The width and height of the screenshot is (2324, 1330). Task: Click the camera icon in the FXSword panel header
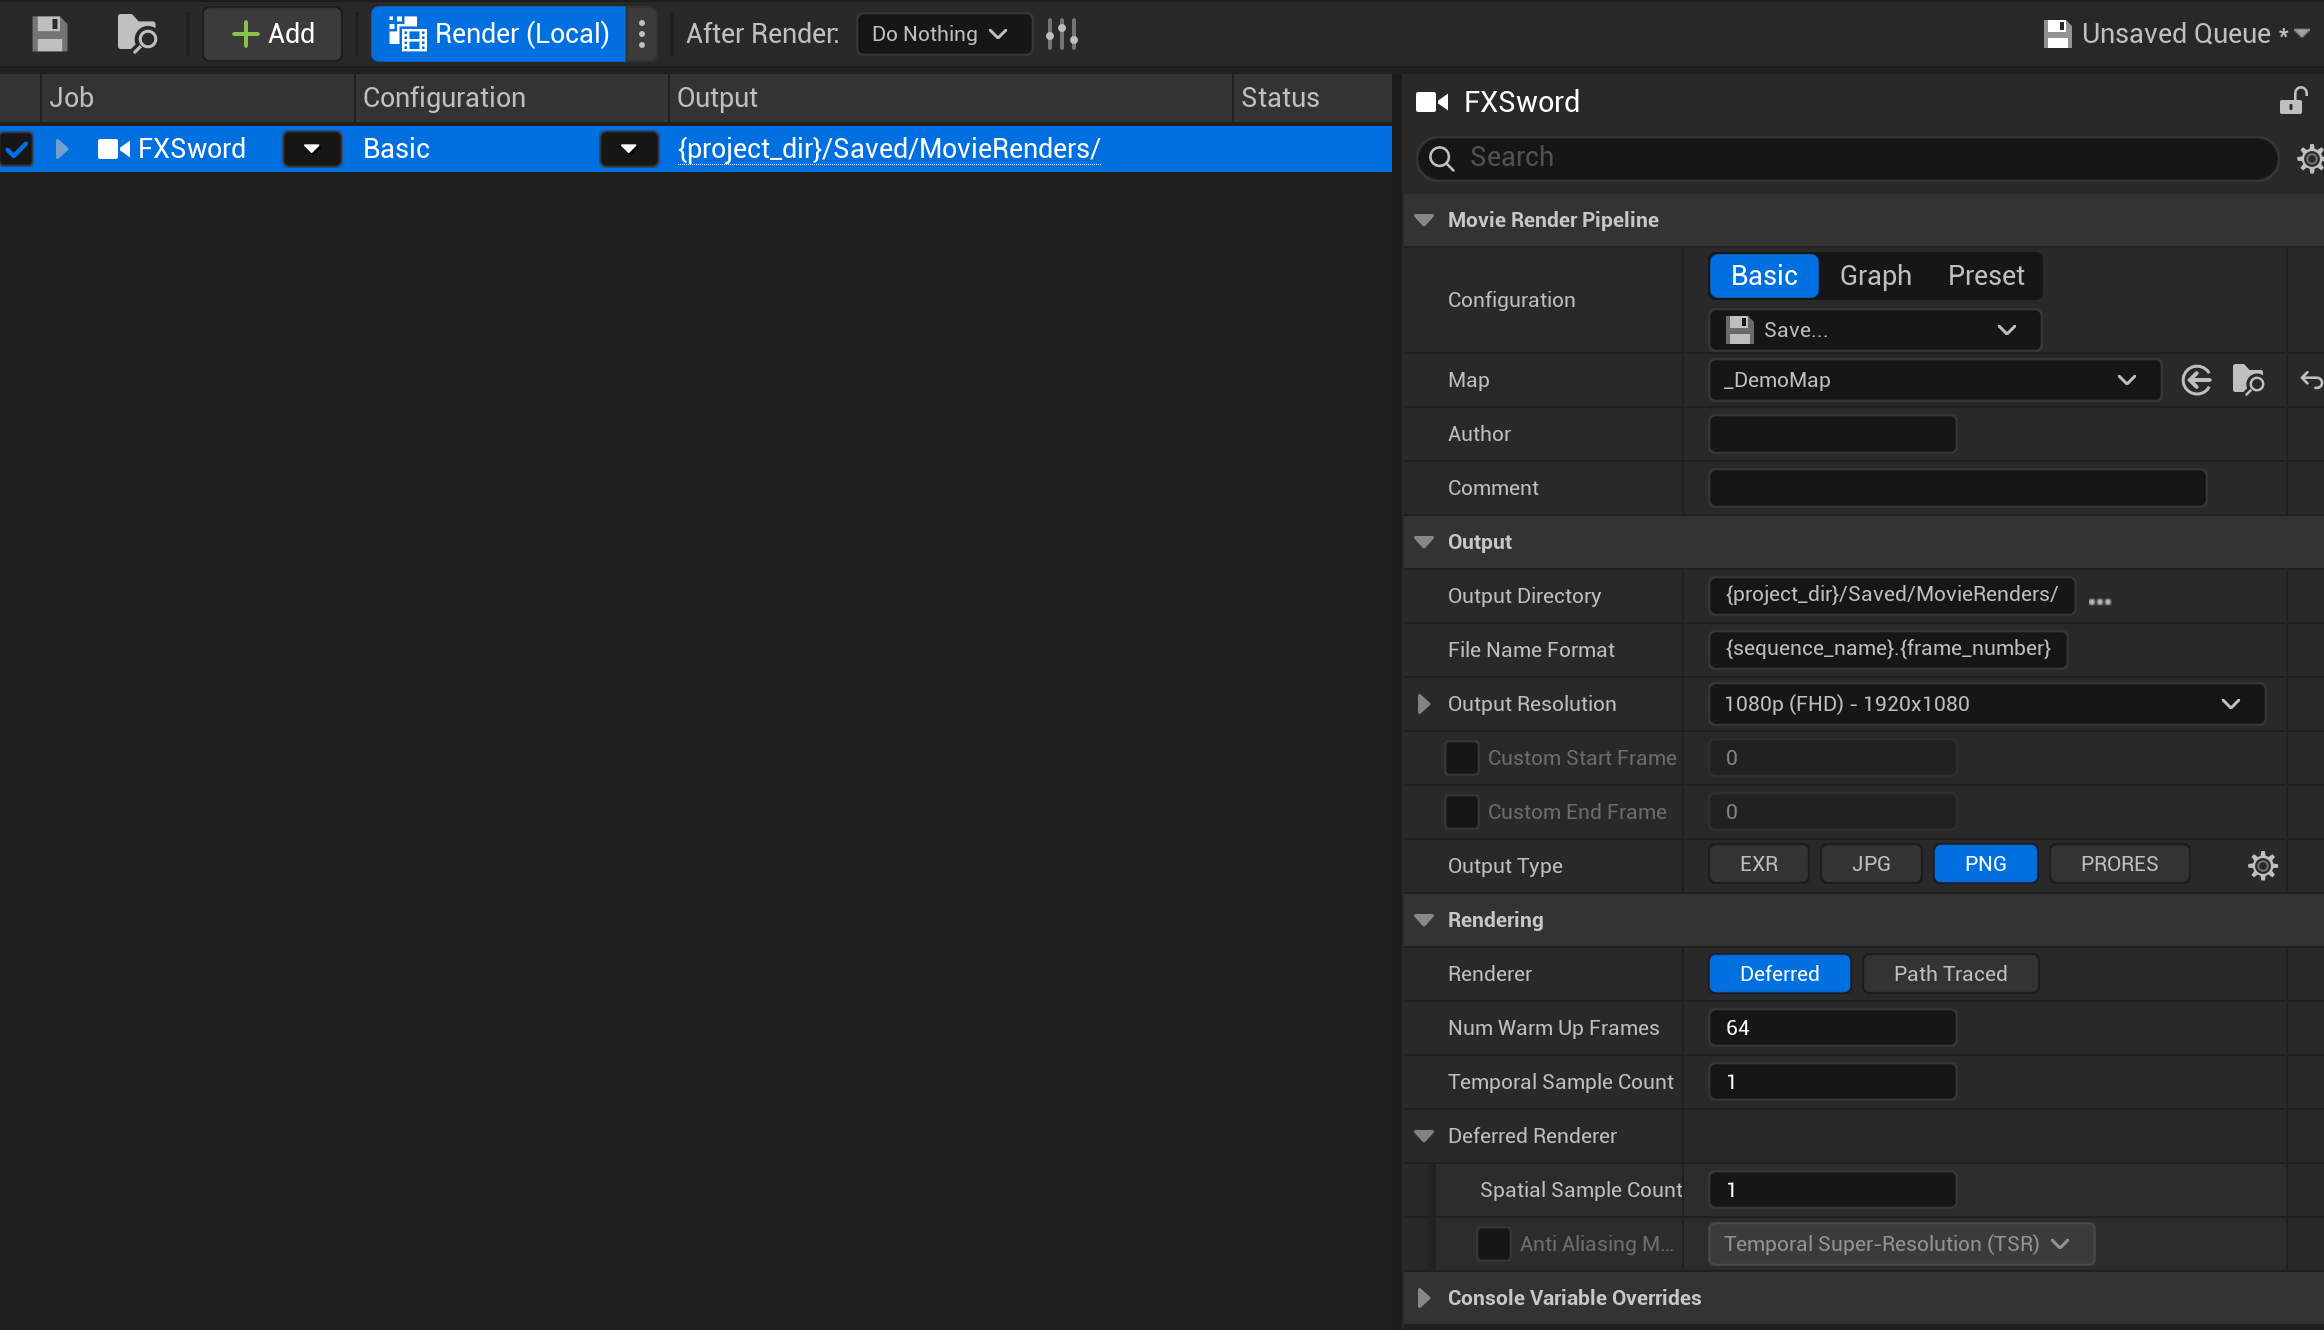pyautogui.click(x=1432, y=101)
